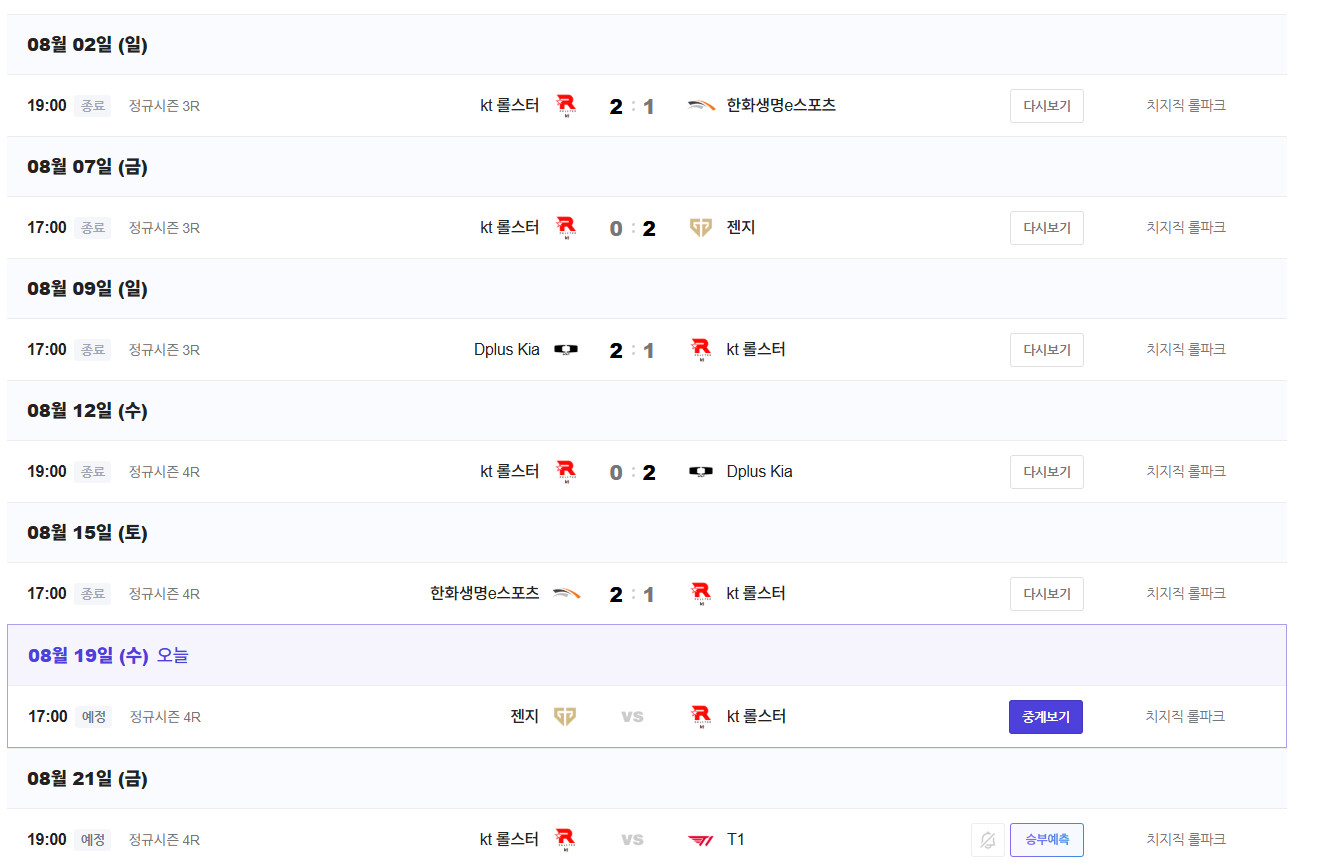
Task: Click 중계보기 to watch today's broadcast
Action: click(1046, 717)
